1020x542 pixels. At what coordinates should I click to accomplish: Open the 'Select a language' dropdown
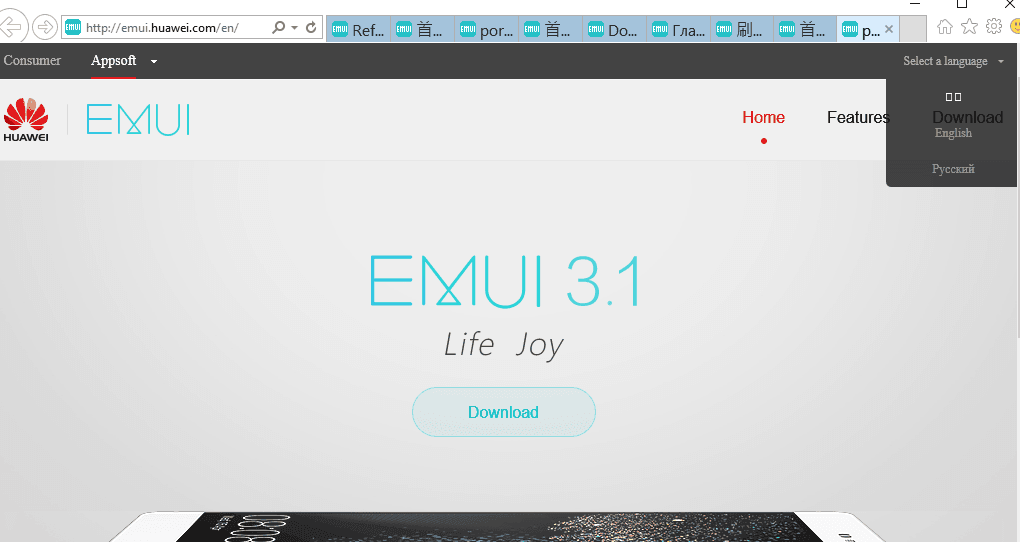(953, 61)
